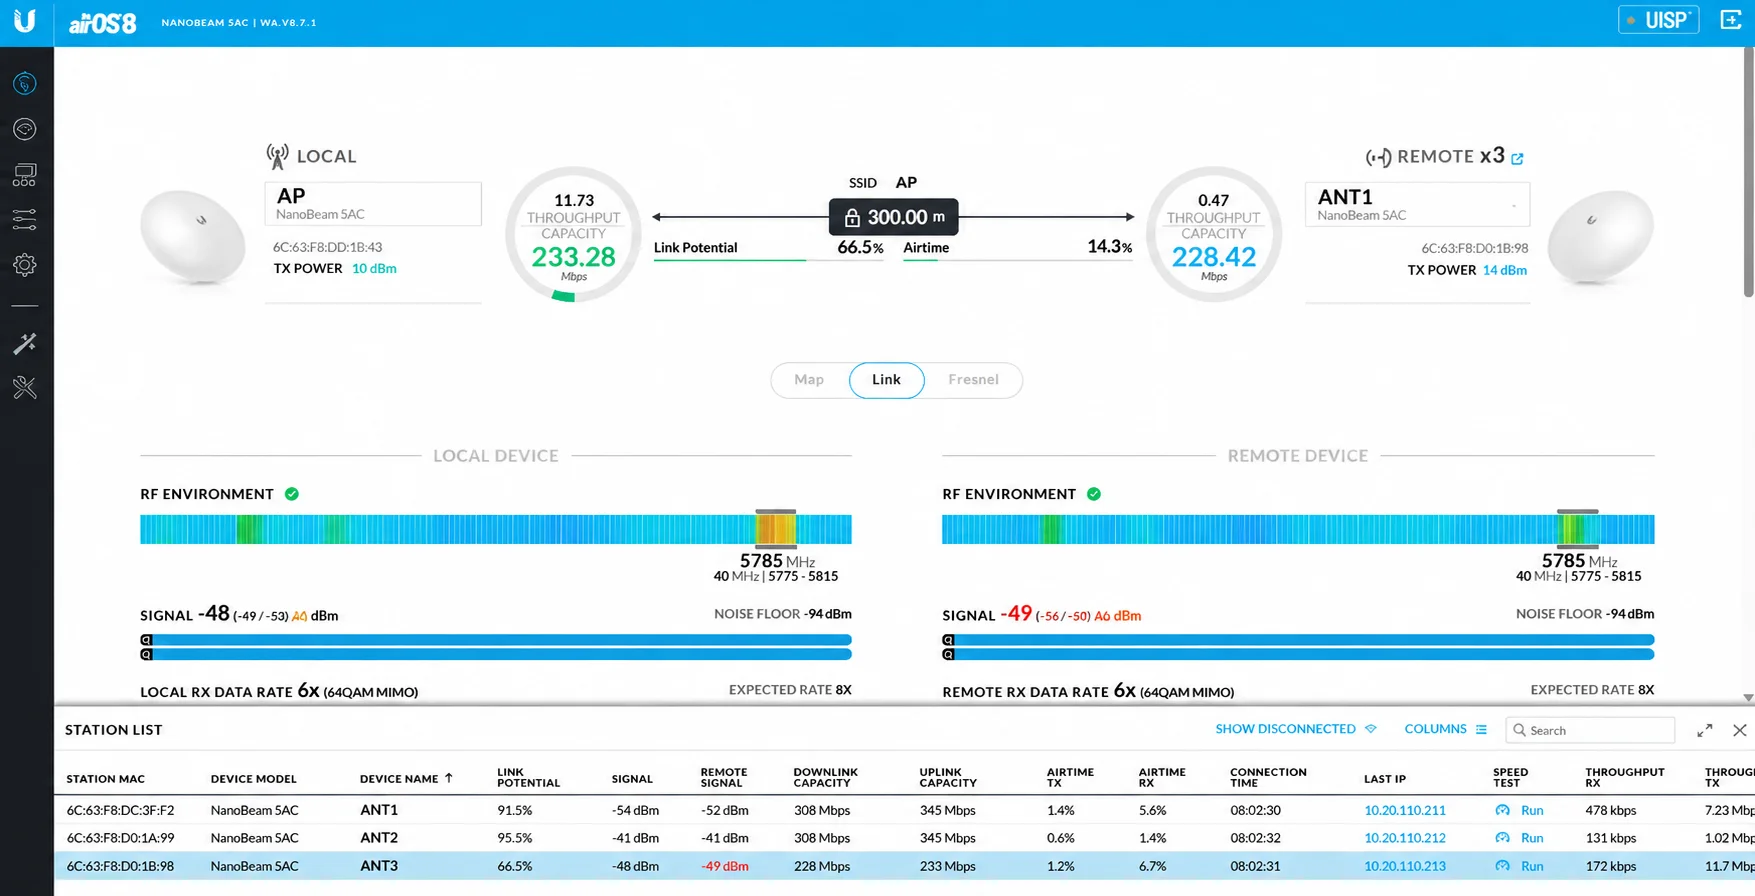Screen dimensions: 1755x896
Task: Open the Services sliders icon in sidebar
Action: pos(25,219)
